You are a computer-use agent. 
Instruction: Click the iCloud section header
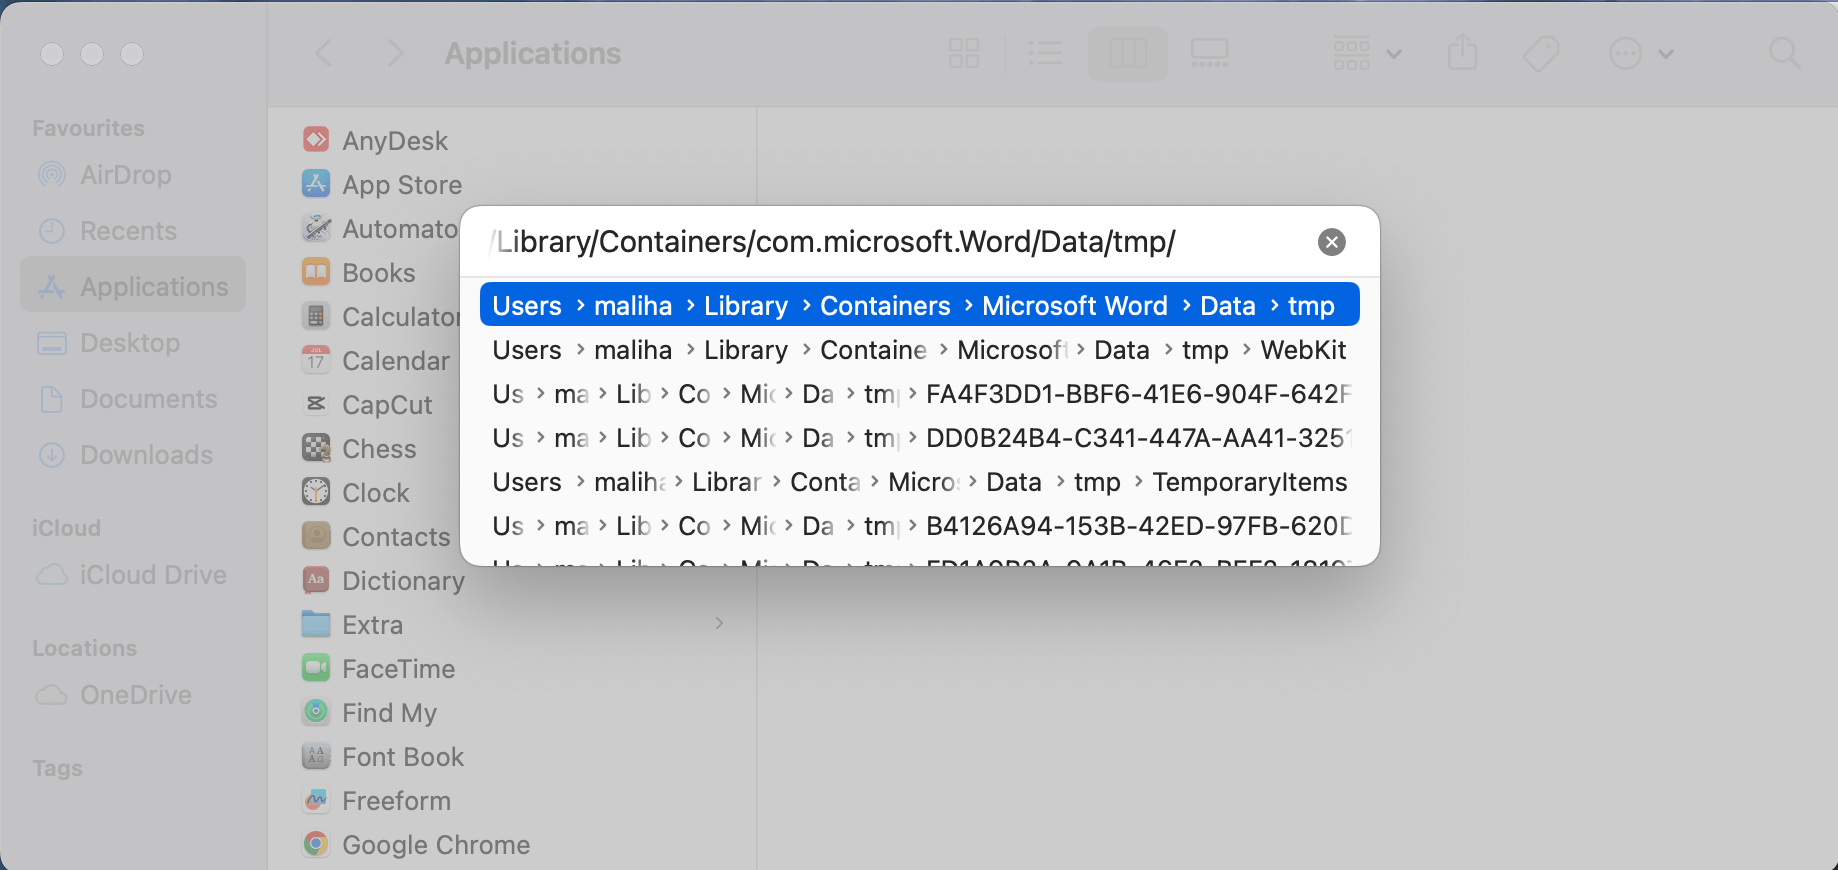(x=66, y=528)
